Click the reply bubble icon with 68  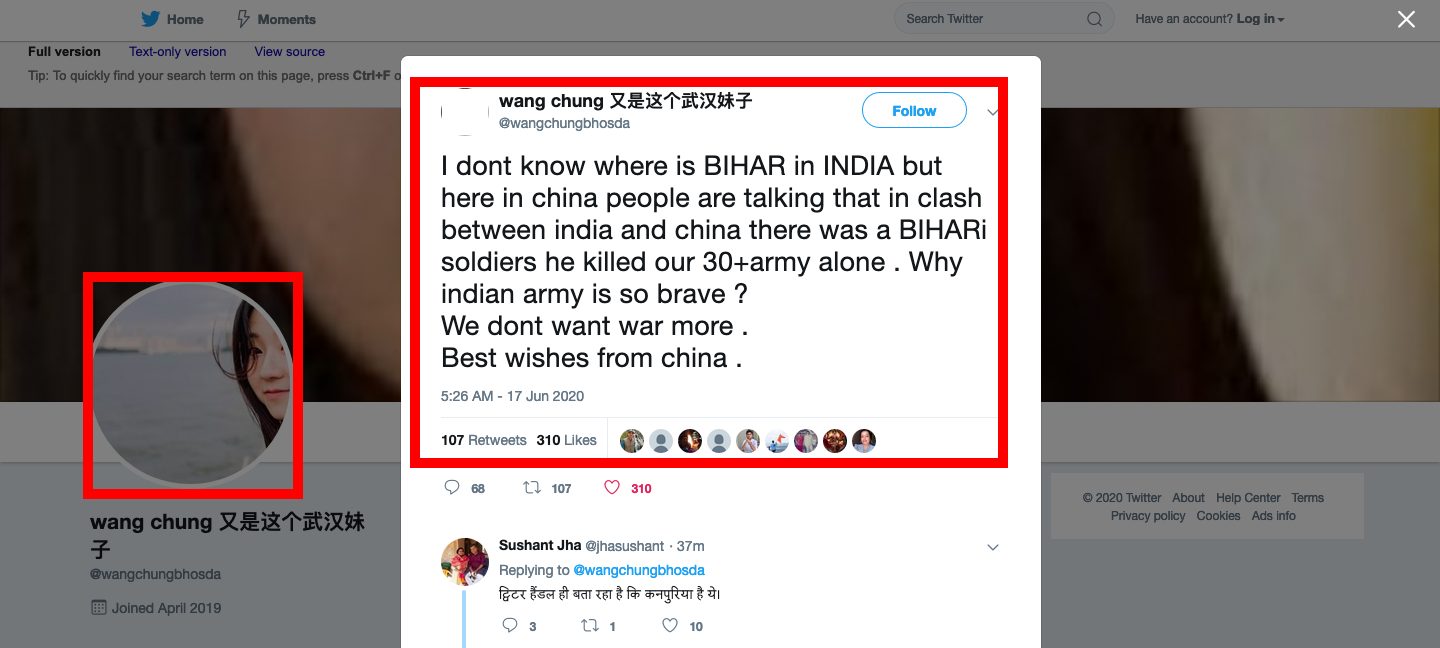pos(452,488)
